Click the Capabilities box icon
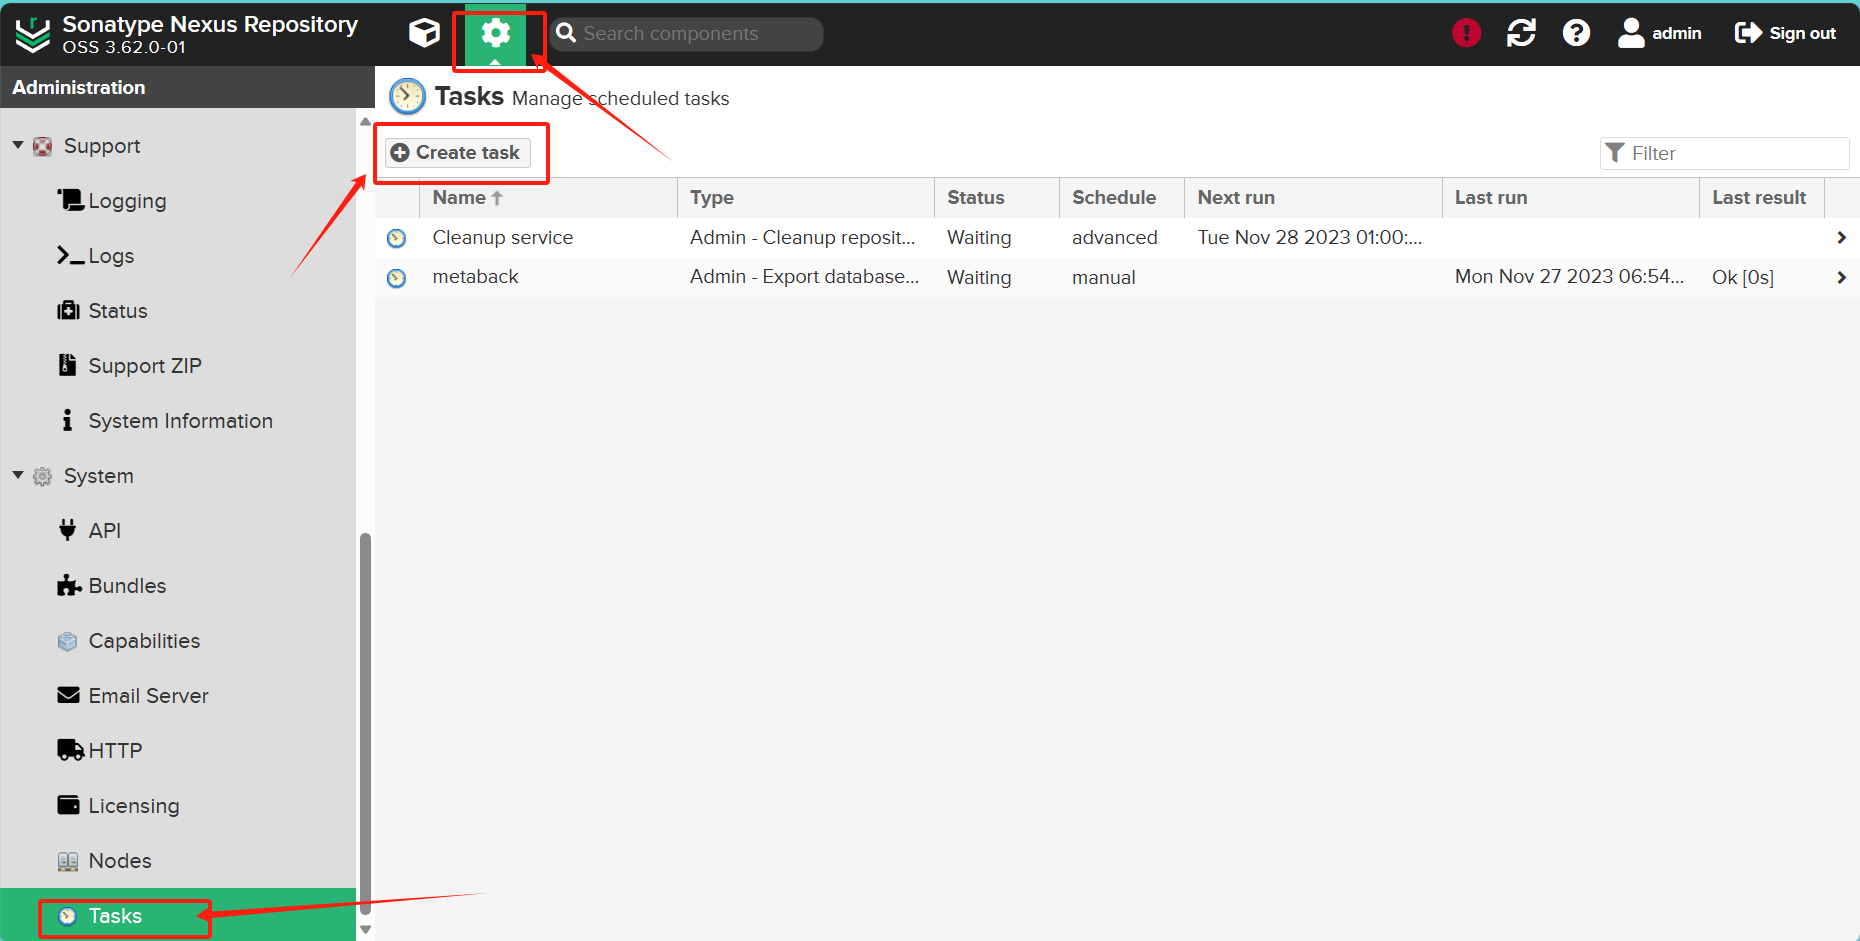The image size is (1860, 941). [x=67, y=641]
